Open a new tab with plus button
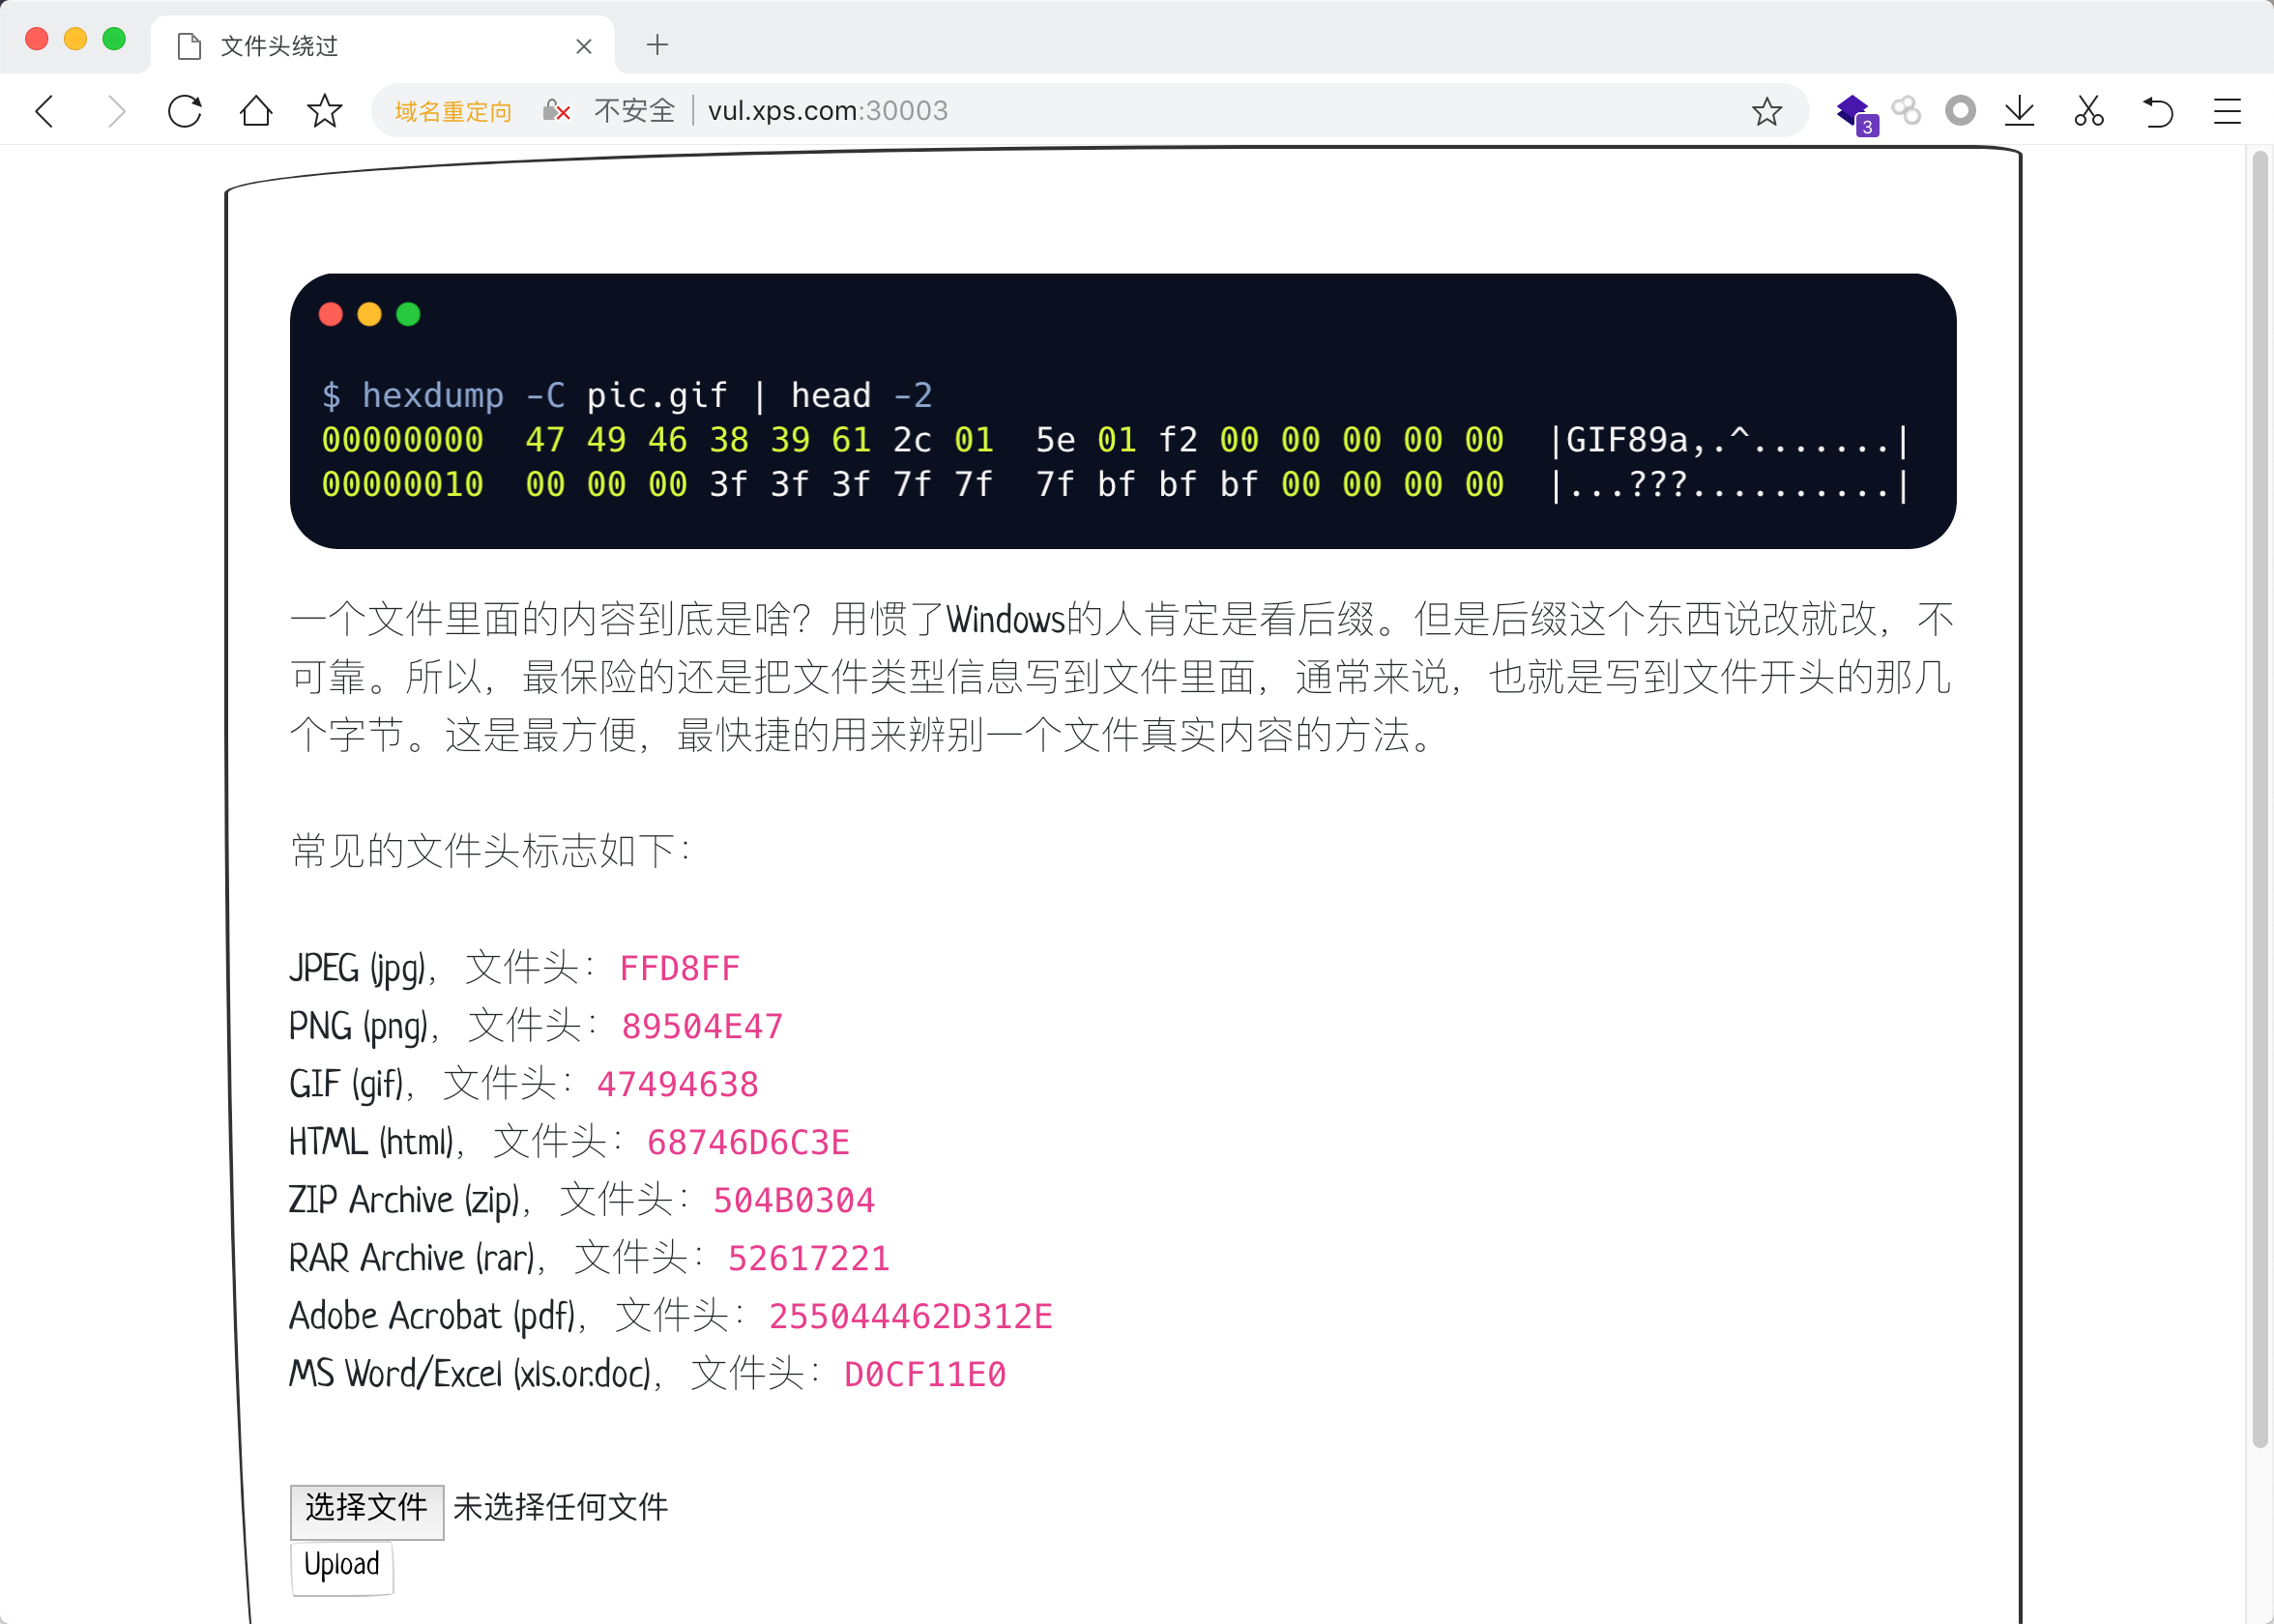The width and height of the screenshot is (2274, 1624). point(657,45)
